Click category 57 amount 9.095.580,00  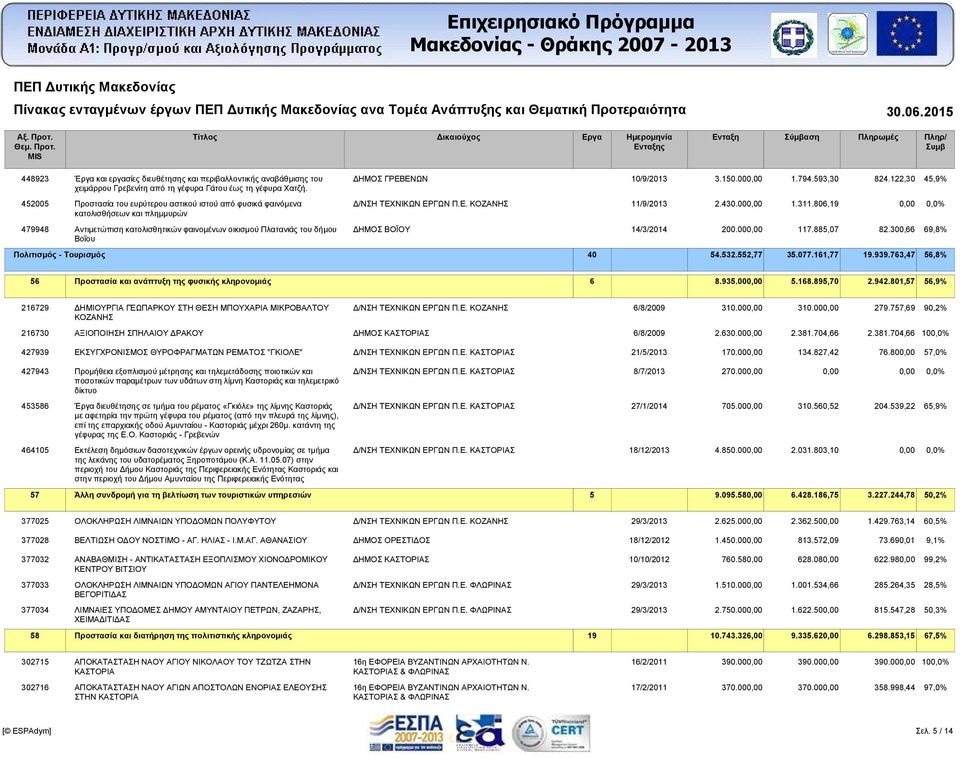tap(738, 495)
